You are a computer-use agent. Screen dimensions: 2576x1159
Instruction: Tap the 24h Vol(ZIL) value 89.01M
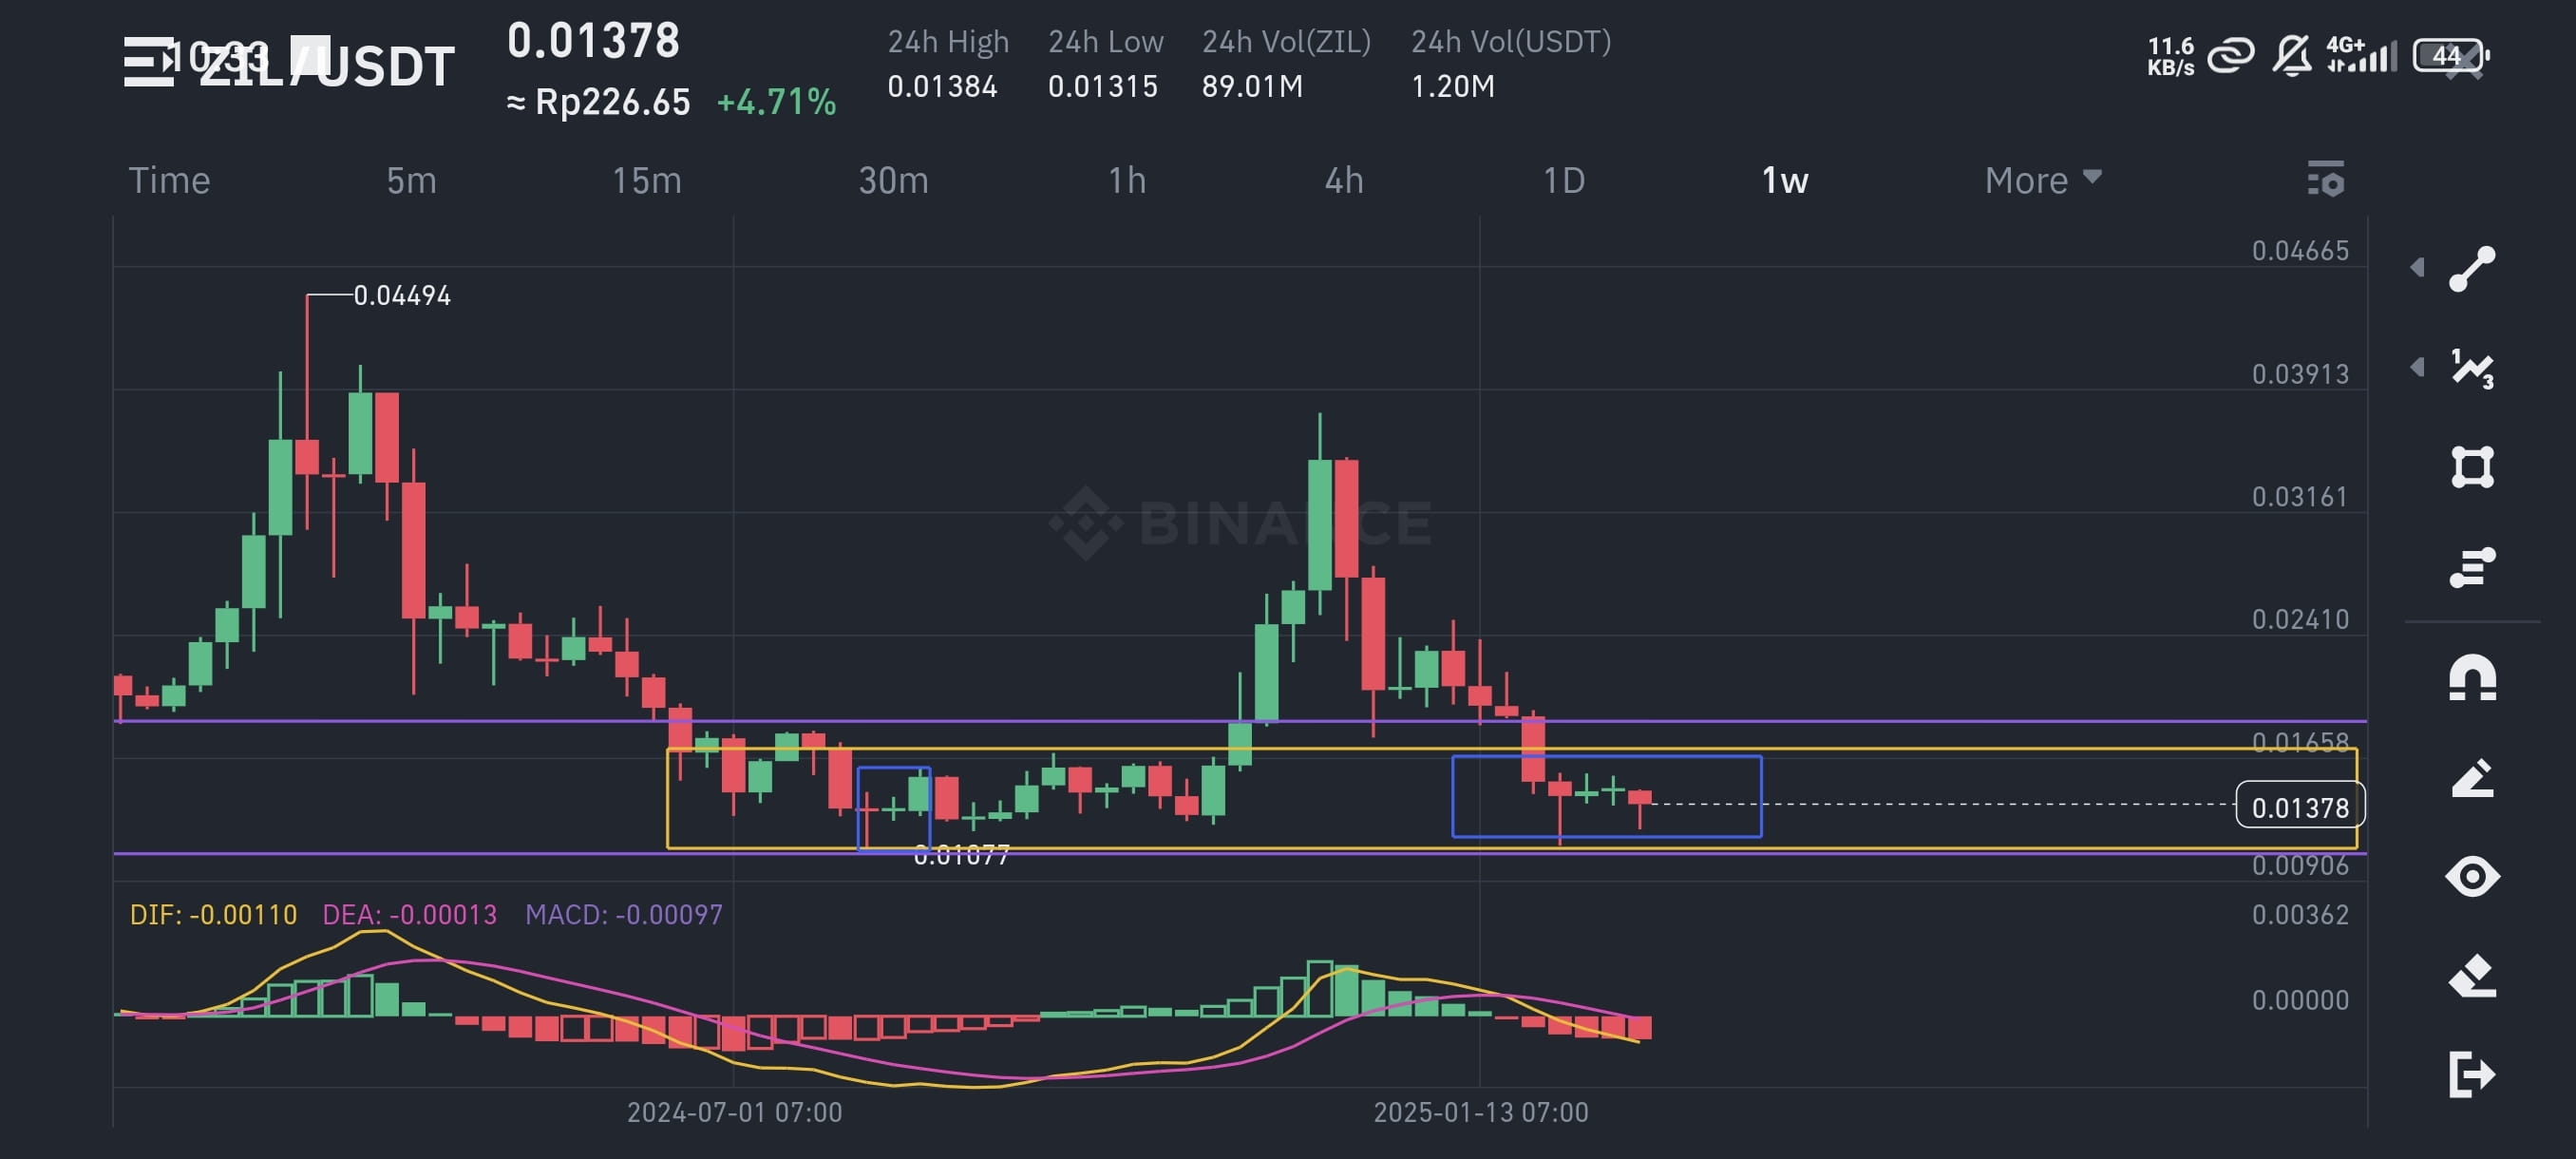click(1252, 87)
